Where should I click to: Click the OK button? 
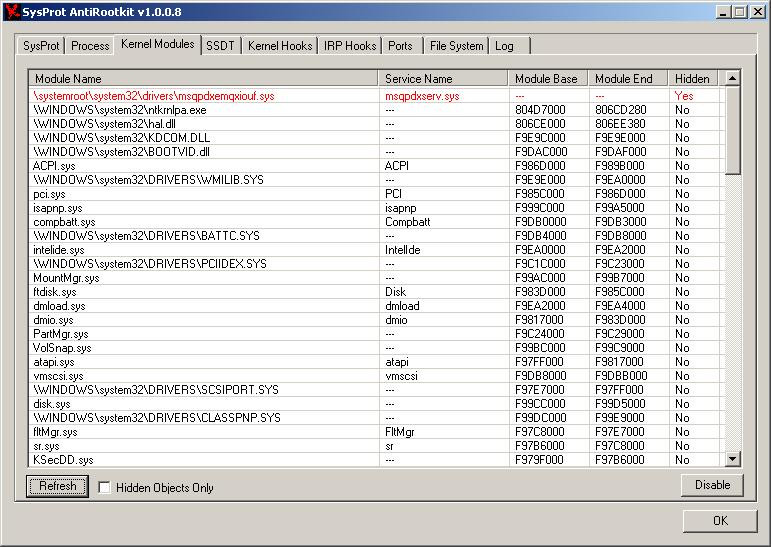click(x=720, y=520)
